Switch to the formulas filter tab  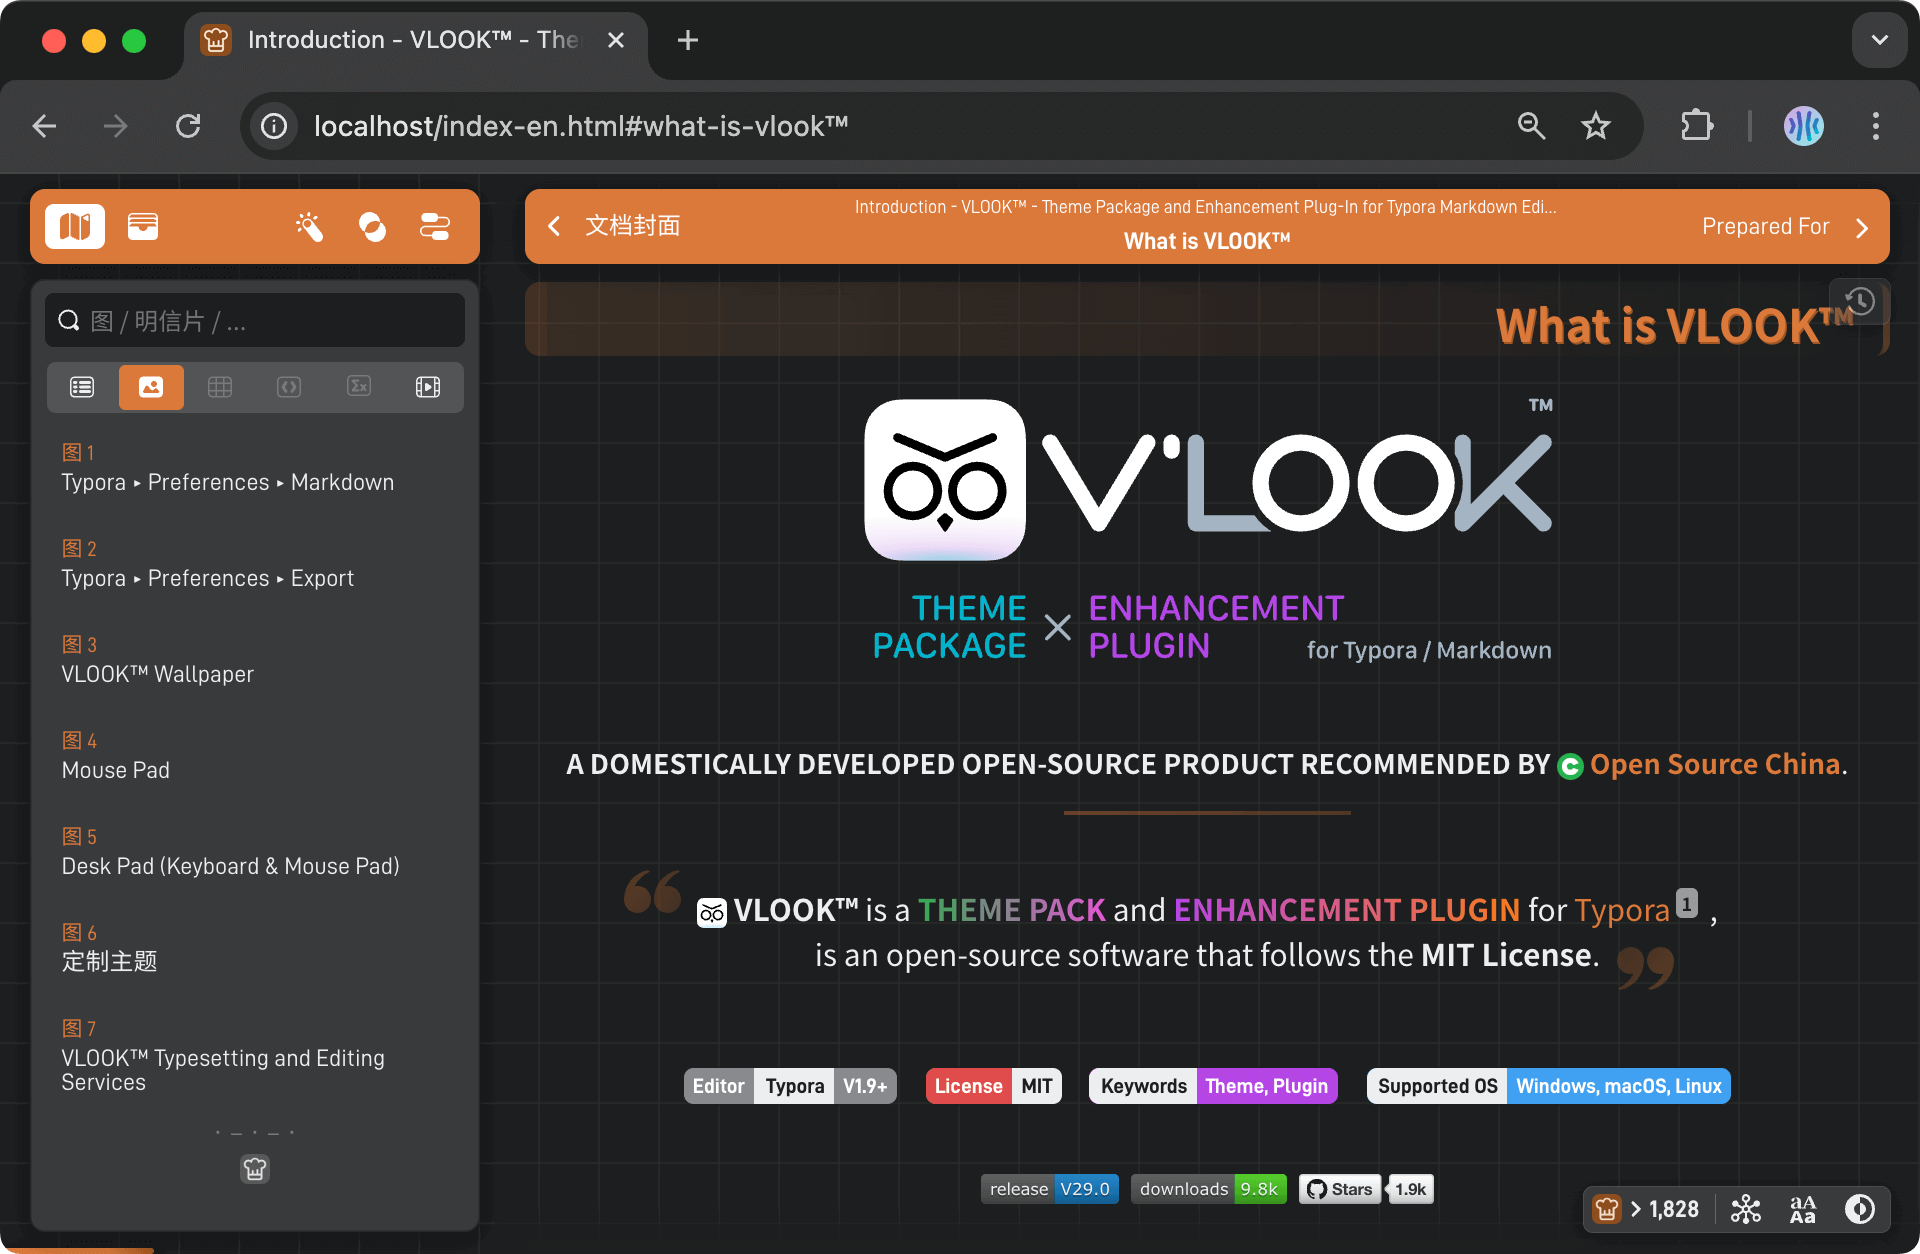[359, 387]
